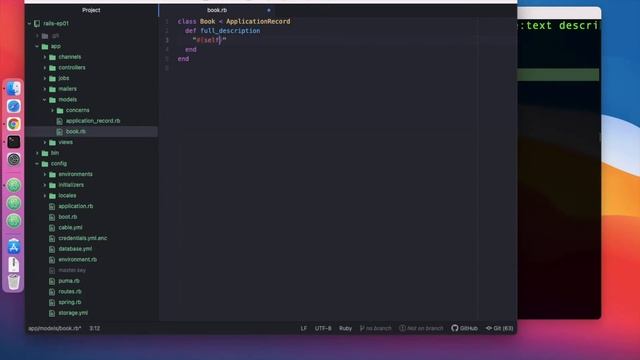Click the 'class Book < ApplicationRecord' line
The width and height of the screenshot is (640, 360).
(234, 21)
